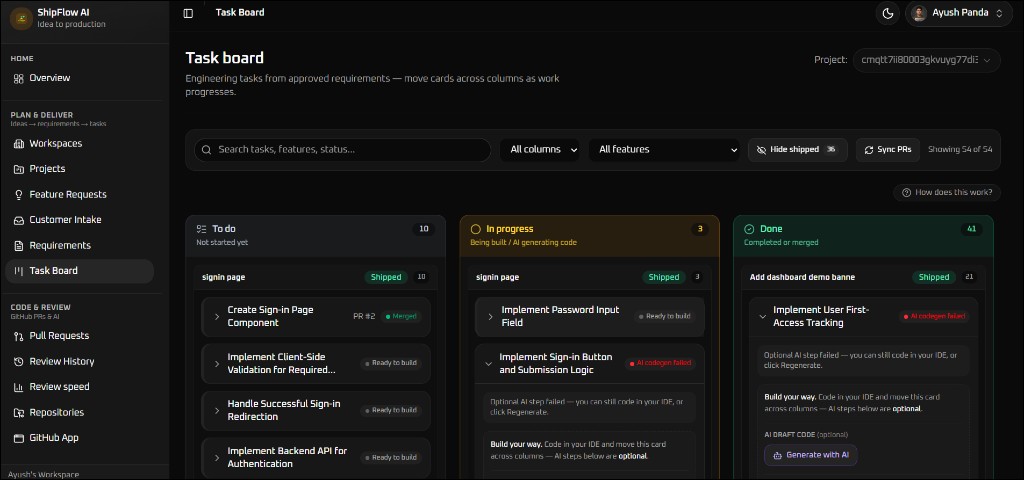Click the To do column checklist icon
1024x480 pixels.
(201, 229)
